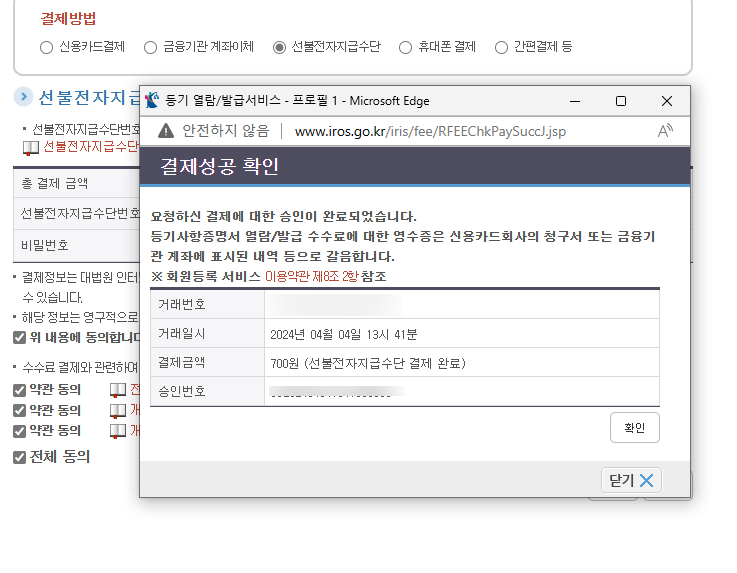Click the 거래번호 row label
737x573 pixels.
(182, 305)
